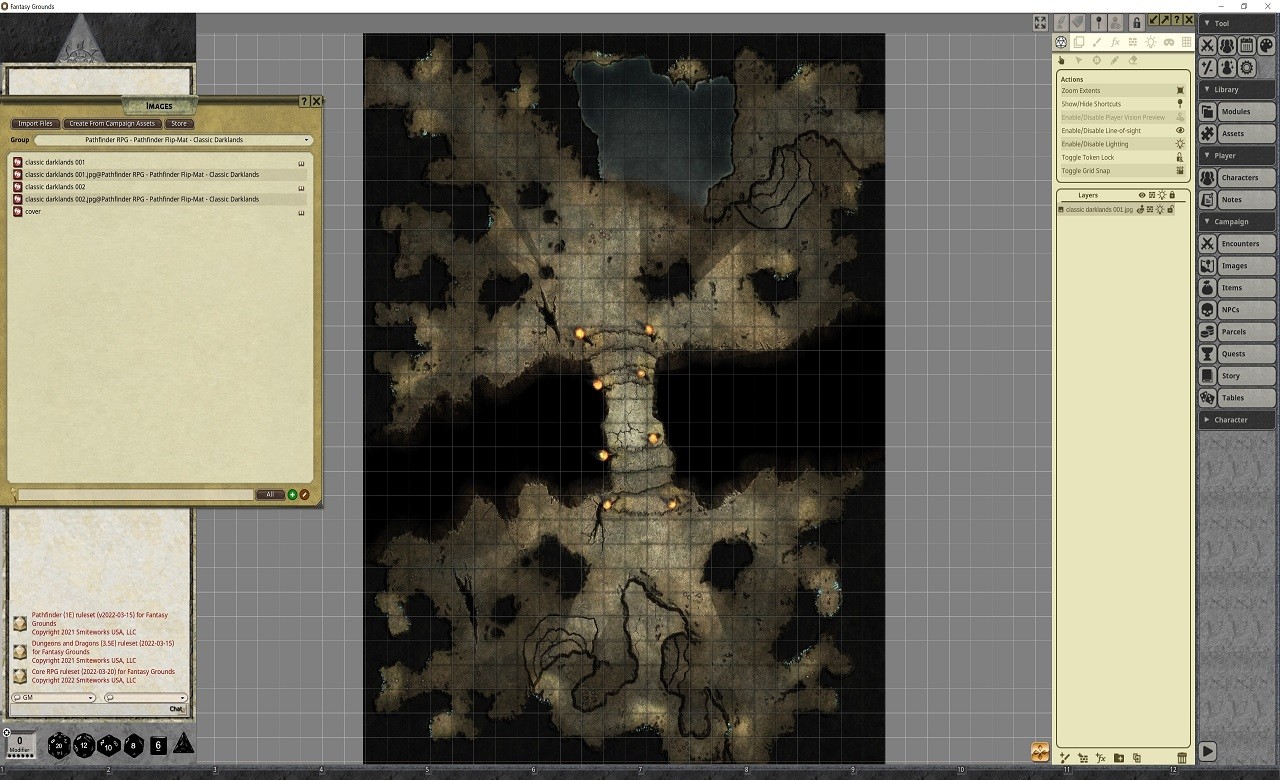
Task: Open the Group dropdown in Images window
Action: tap(173, 140)
